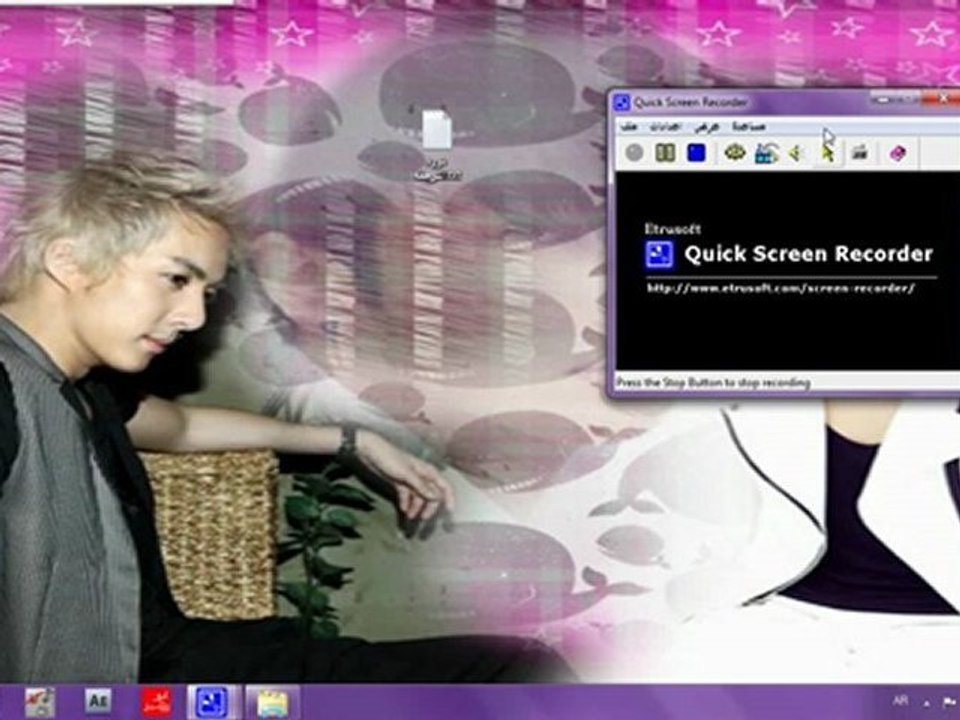Open the second Arabic menu from the right
This screenshot has height=720, width=960.
tap(707, 127)
